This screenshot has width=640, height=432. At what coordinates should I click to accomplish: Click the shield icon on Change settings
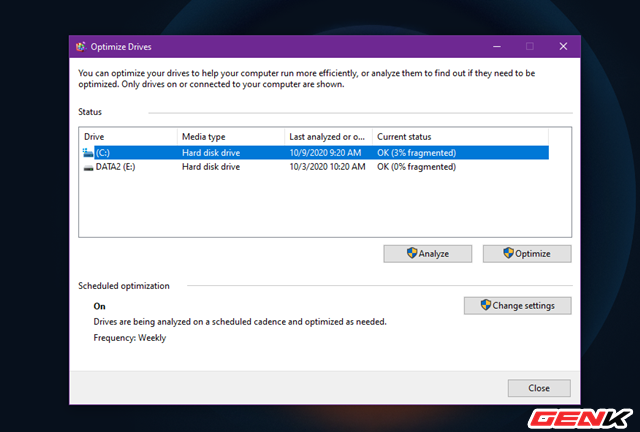(x=486, y=305)
